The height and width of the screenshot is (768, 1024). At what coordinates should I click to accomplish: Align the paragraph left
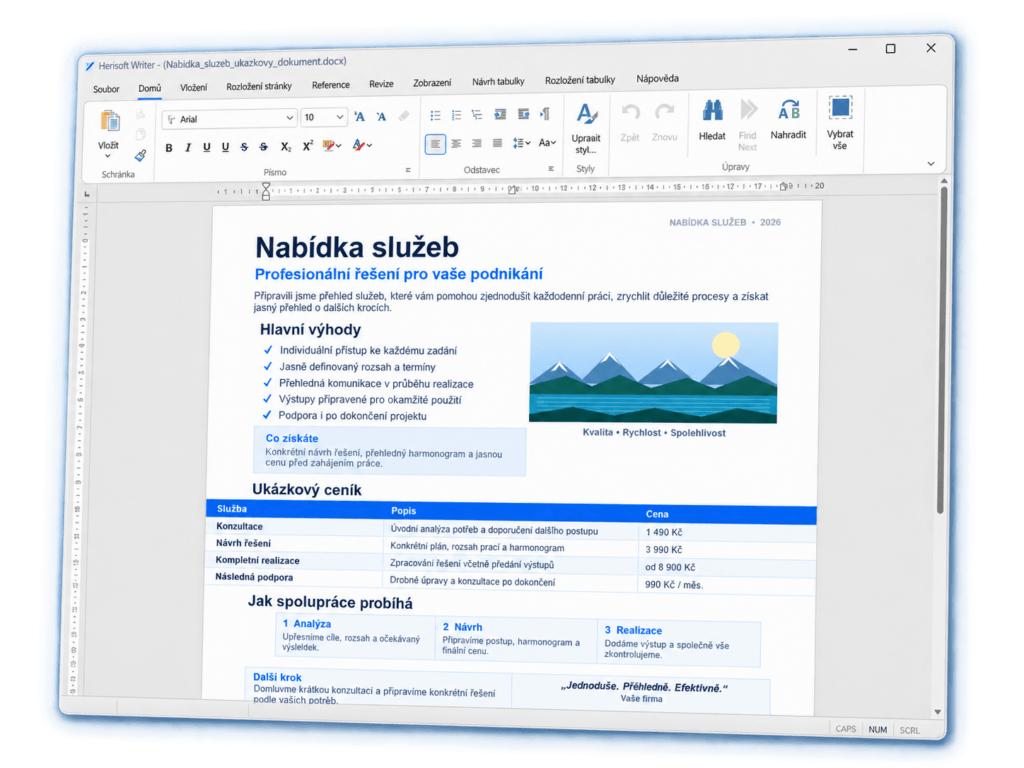(435, 144)
